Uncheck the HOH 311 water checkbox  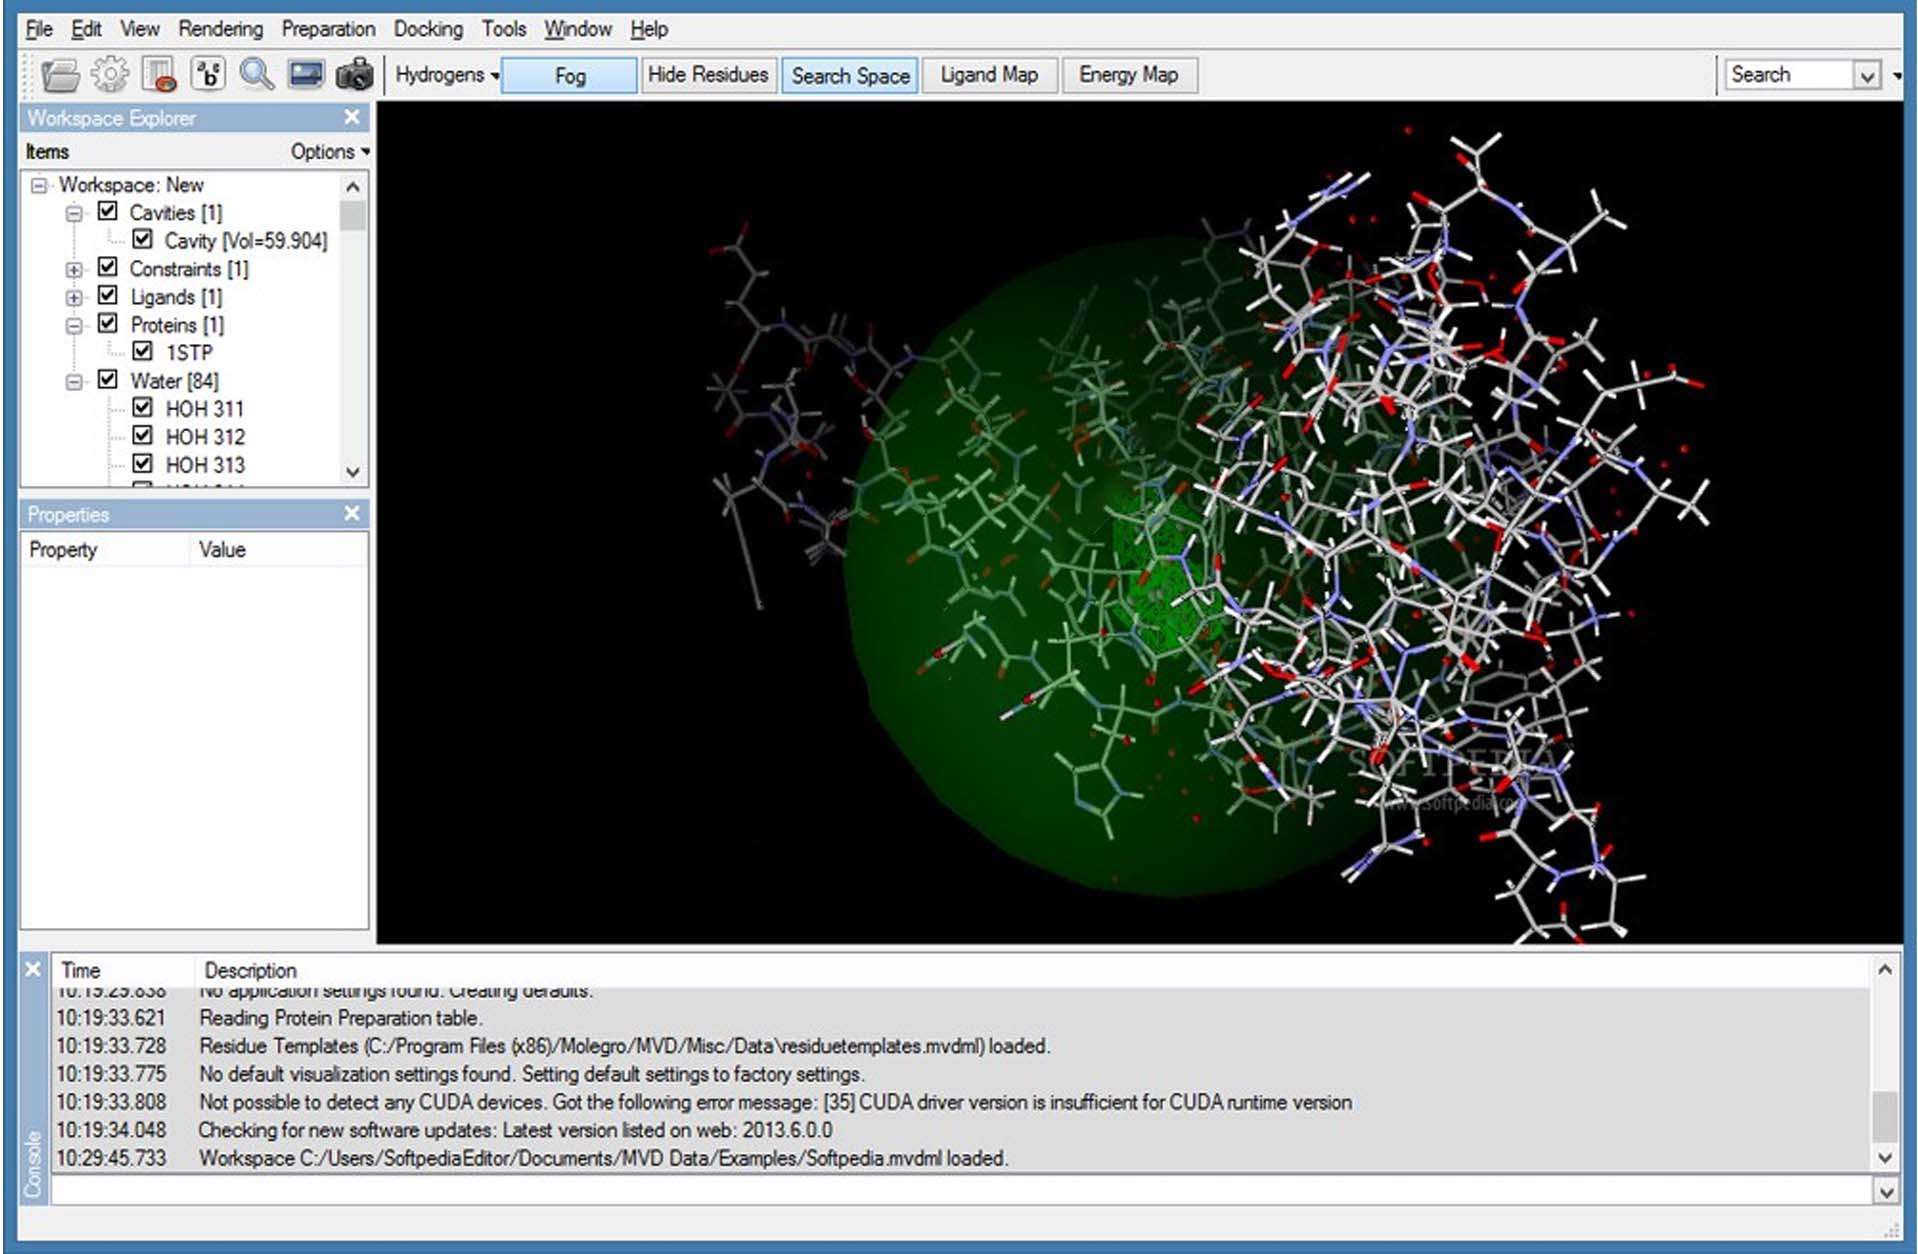point(143,408)
